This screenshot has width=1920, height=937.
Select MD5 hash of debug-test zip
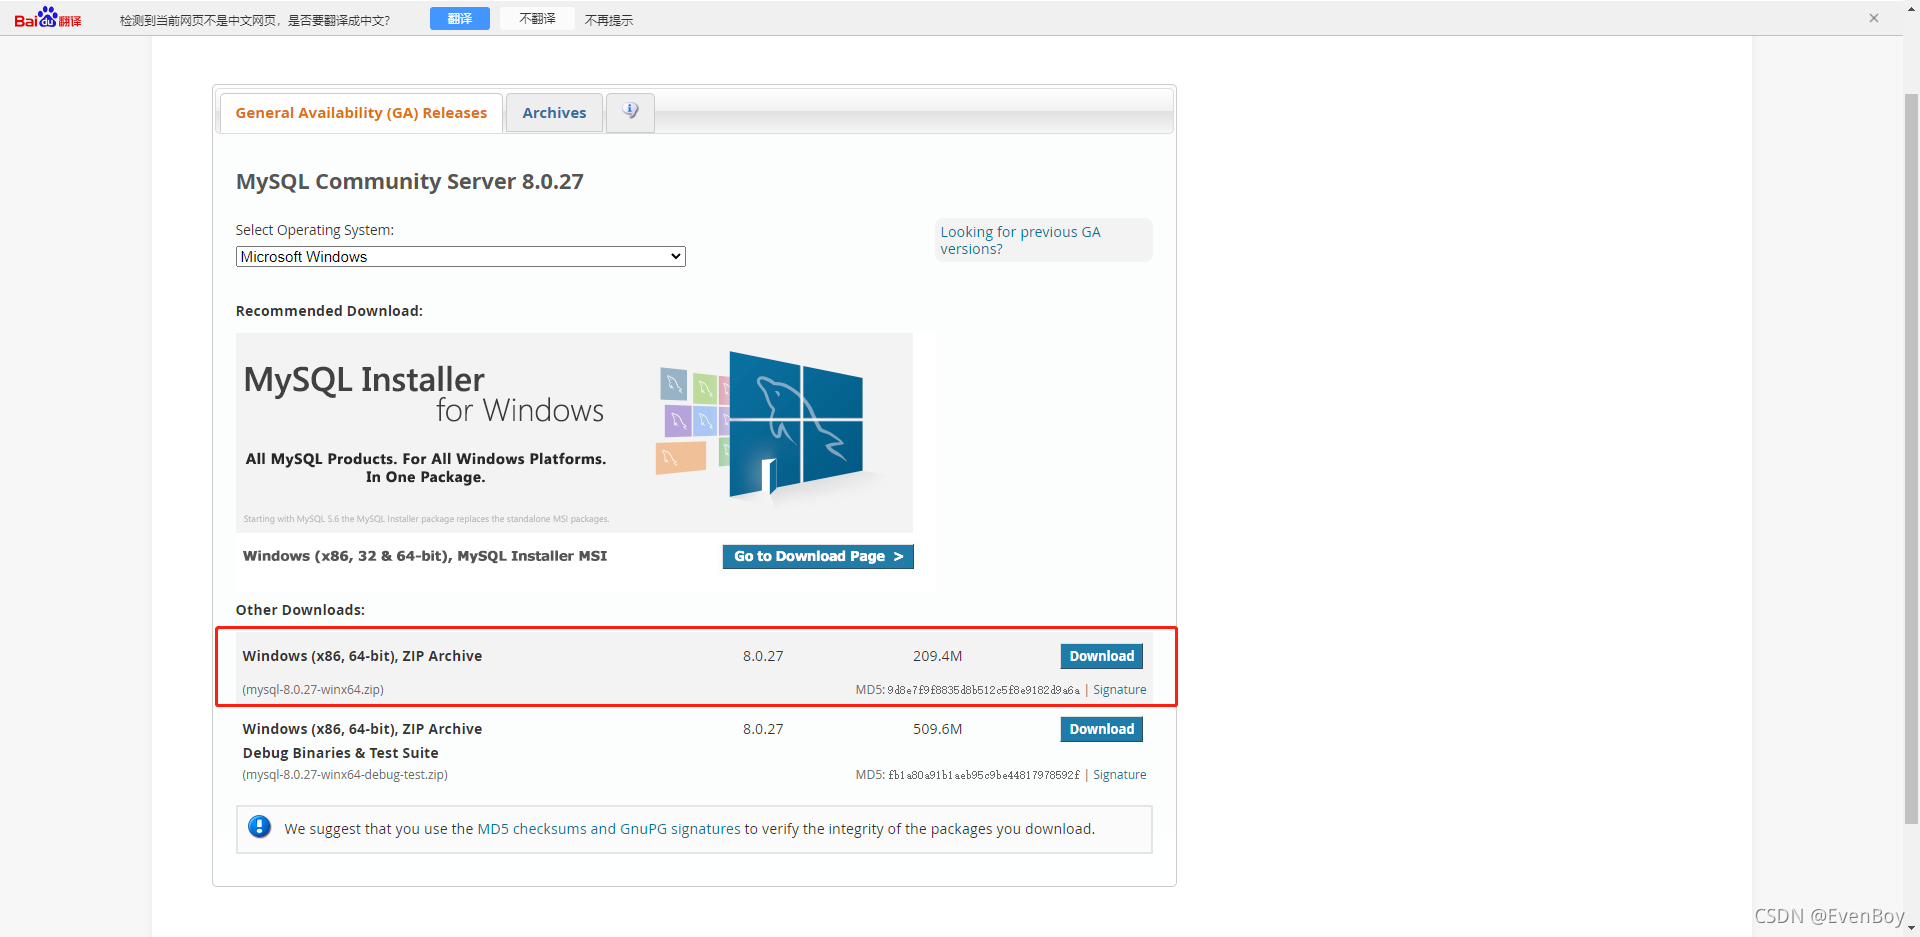click(x=983, y=775)
